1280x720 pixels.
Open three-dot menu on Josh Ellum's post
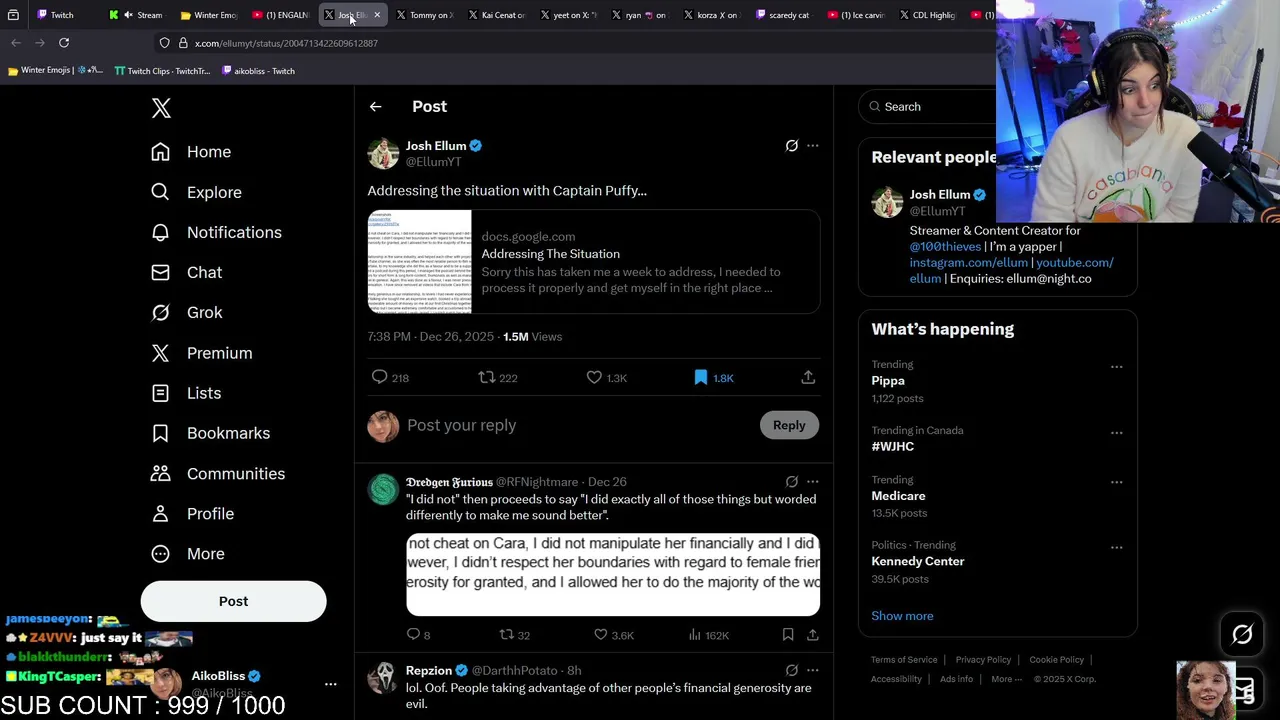812,146
